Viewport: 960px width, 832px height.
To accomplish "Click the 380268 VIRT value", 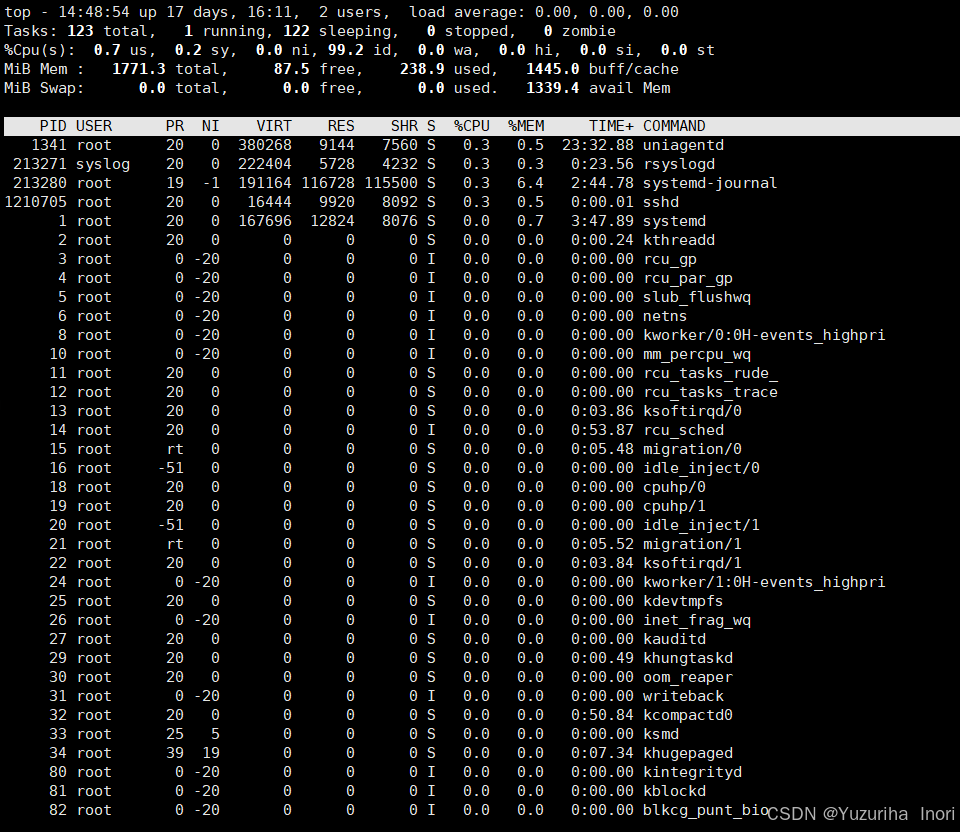I will (x=265, y=145).
